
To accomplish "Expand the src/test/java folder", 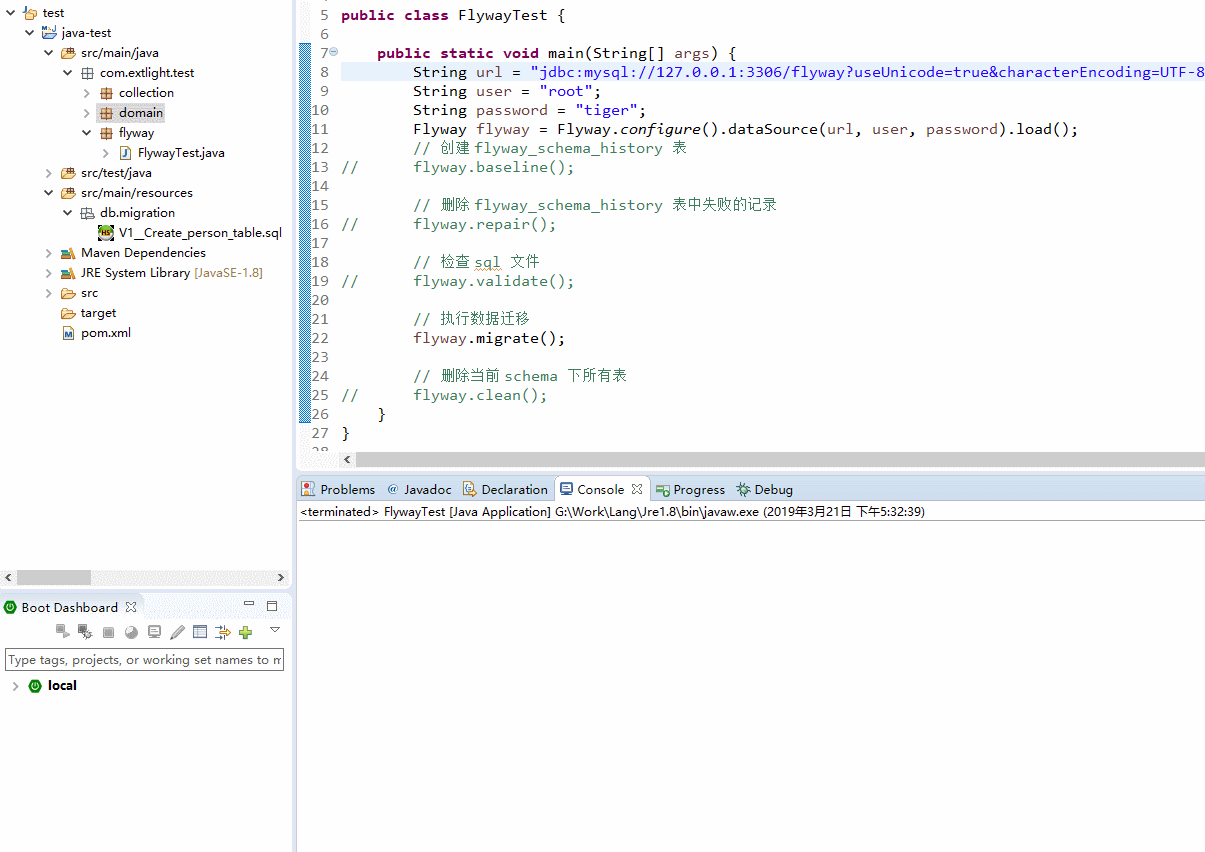I will [x=49, y=173].
